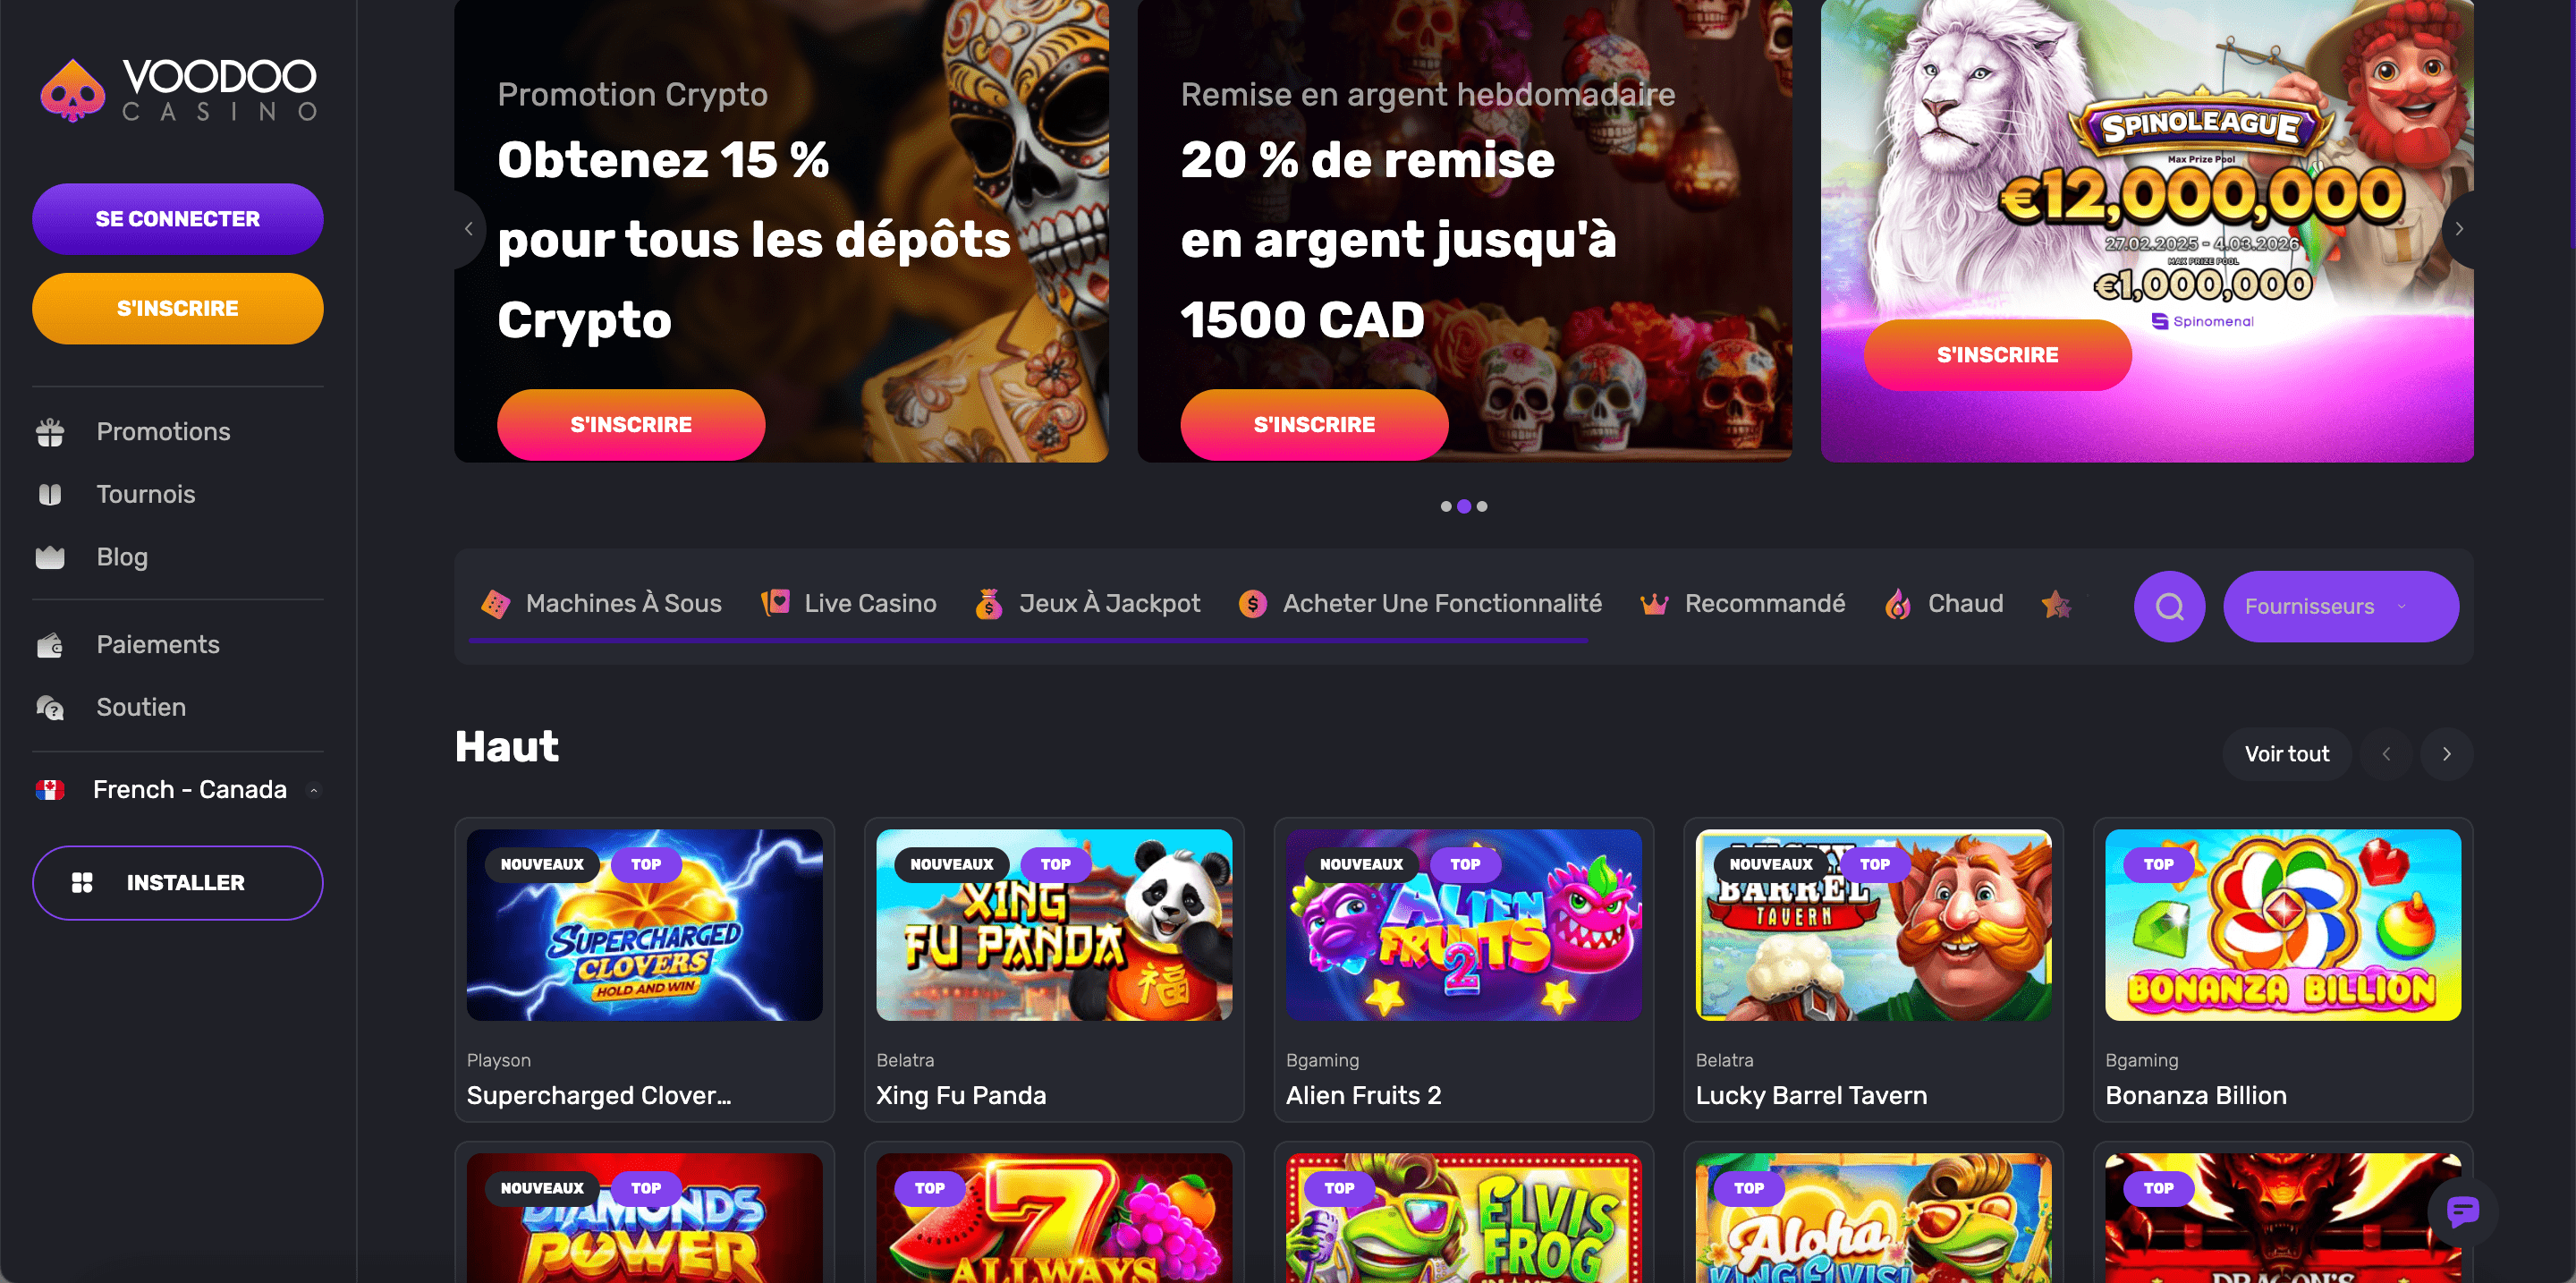2576x1283 pixels.
Task: Advance the Haut games row with right chevron
Action: click(x=2446, y=754)
